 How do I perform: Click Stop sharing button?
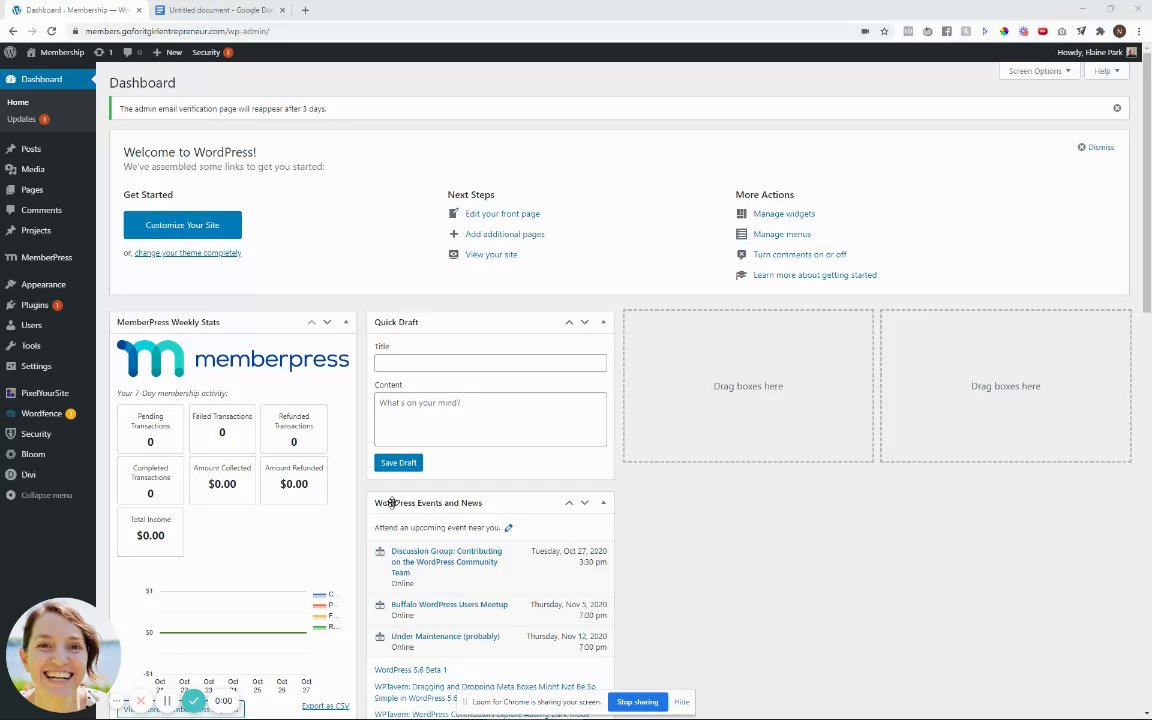coord(638,702)
